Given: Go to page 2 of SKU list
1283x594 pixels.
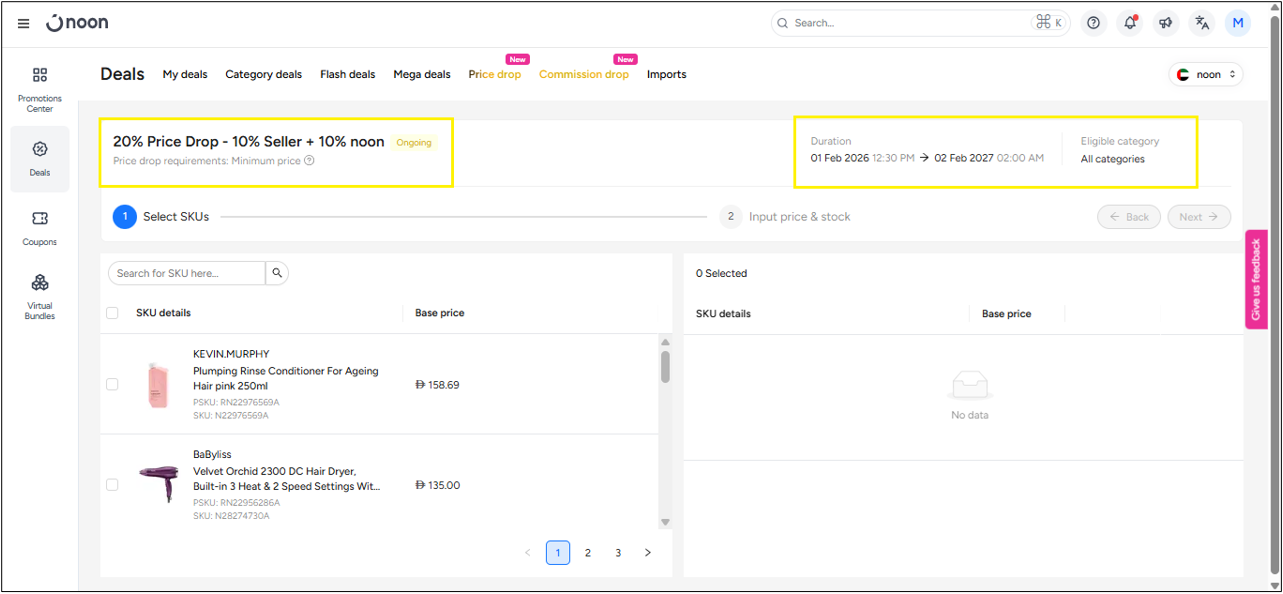Looking at the screenshot, I should 588,553.
